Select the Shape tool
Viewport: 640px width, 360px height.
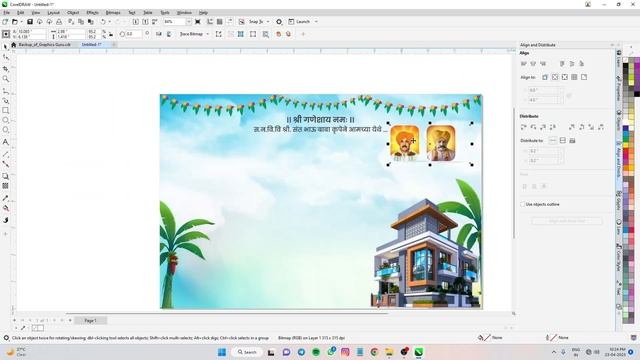tap(6, 58)
